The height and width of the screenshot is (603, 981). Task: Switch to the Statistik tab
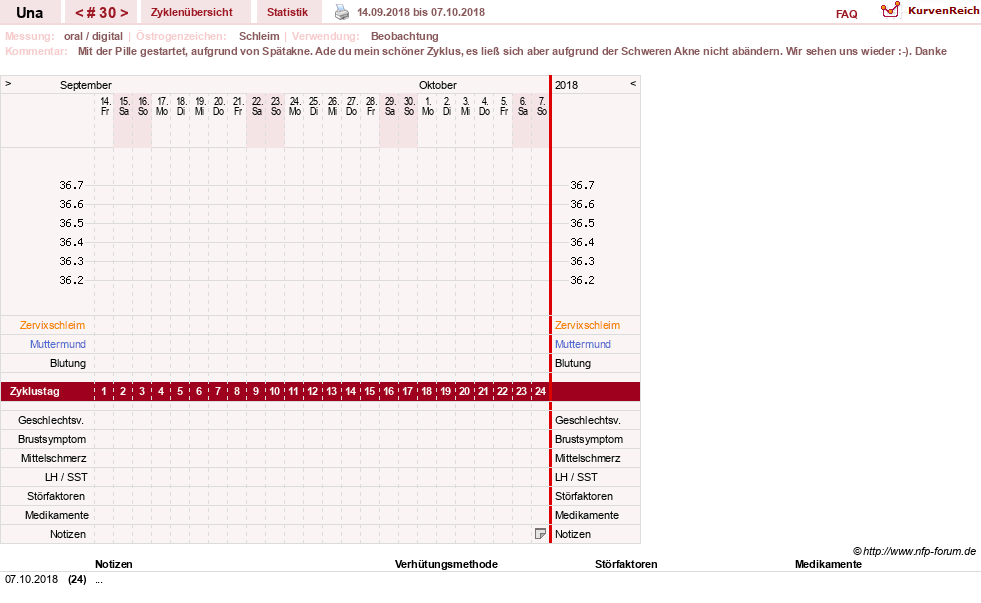coord(287,12)
